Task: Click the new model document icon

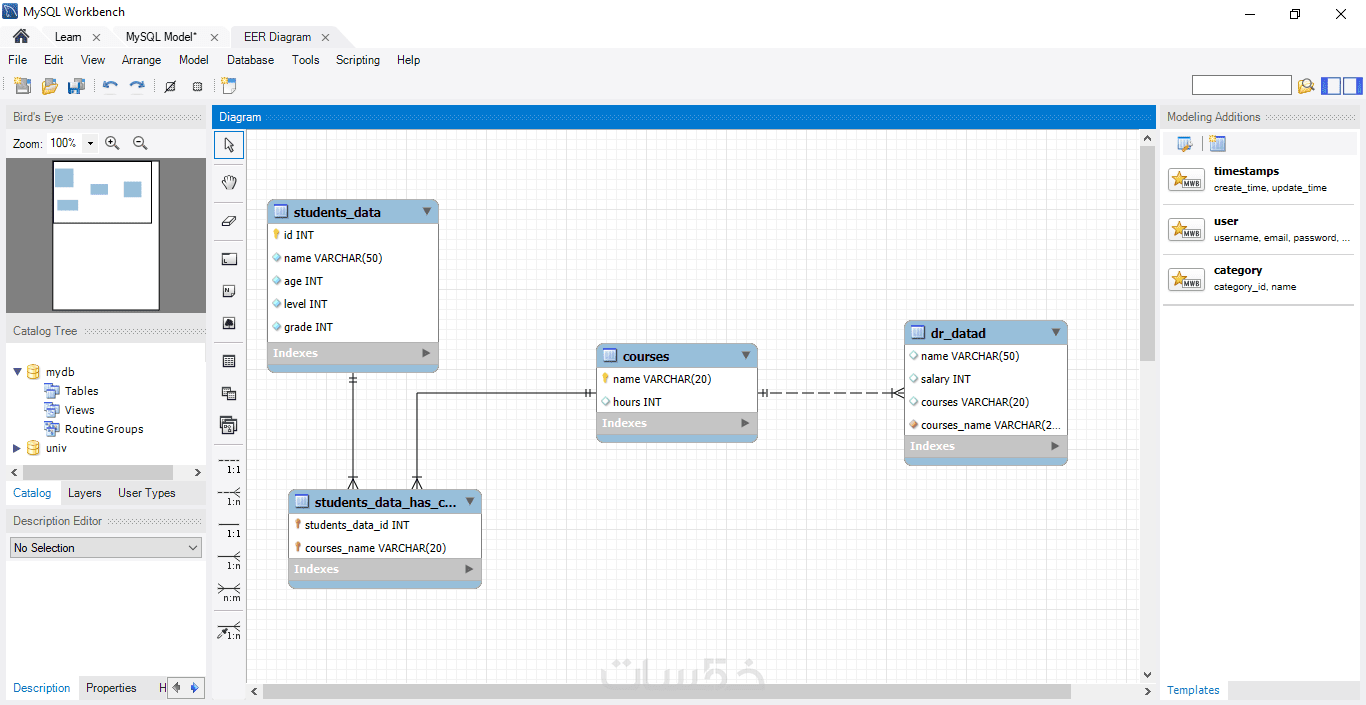Action: [22, 86]
